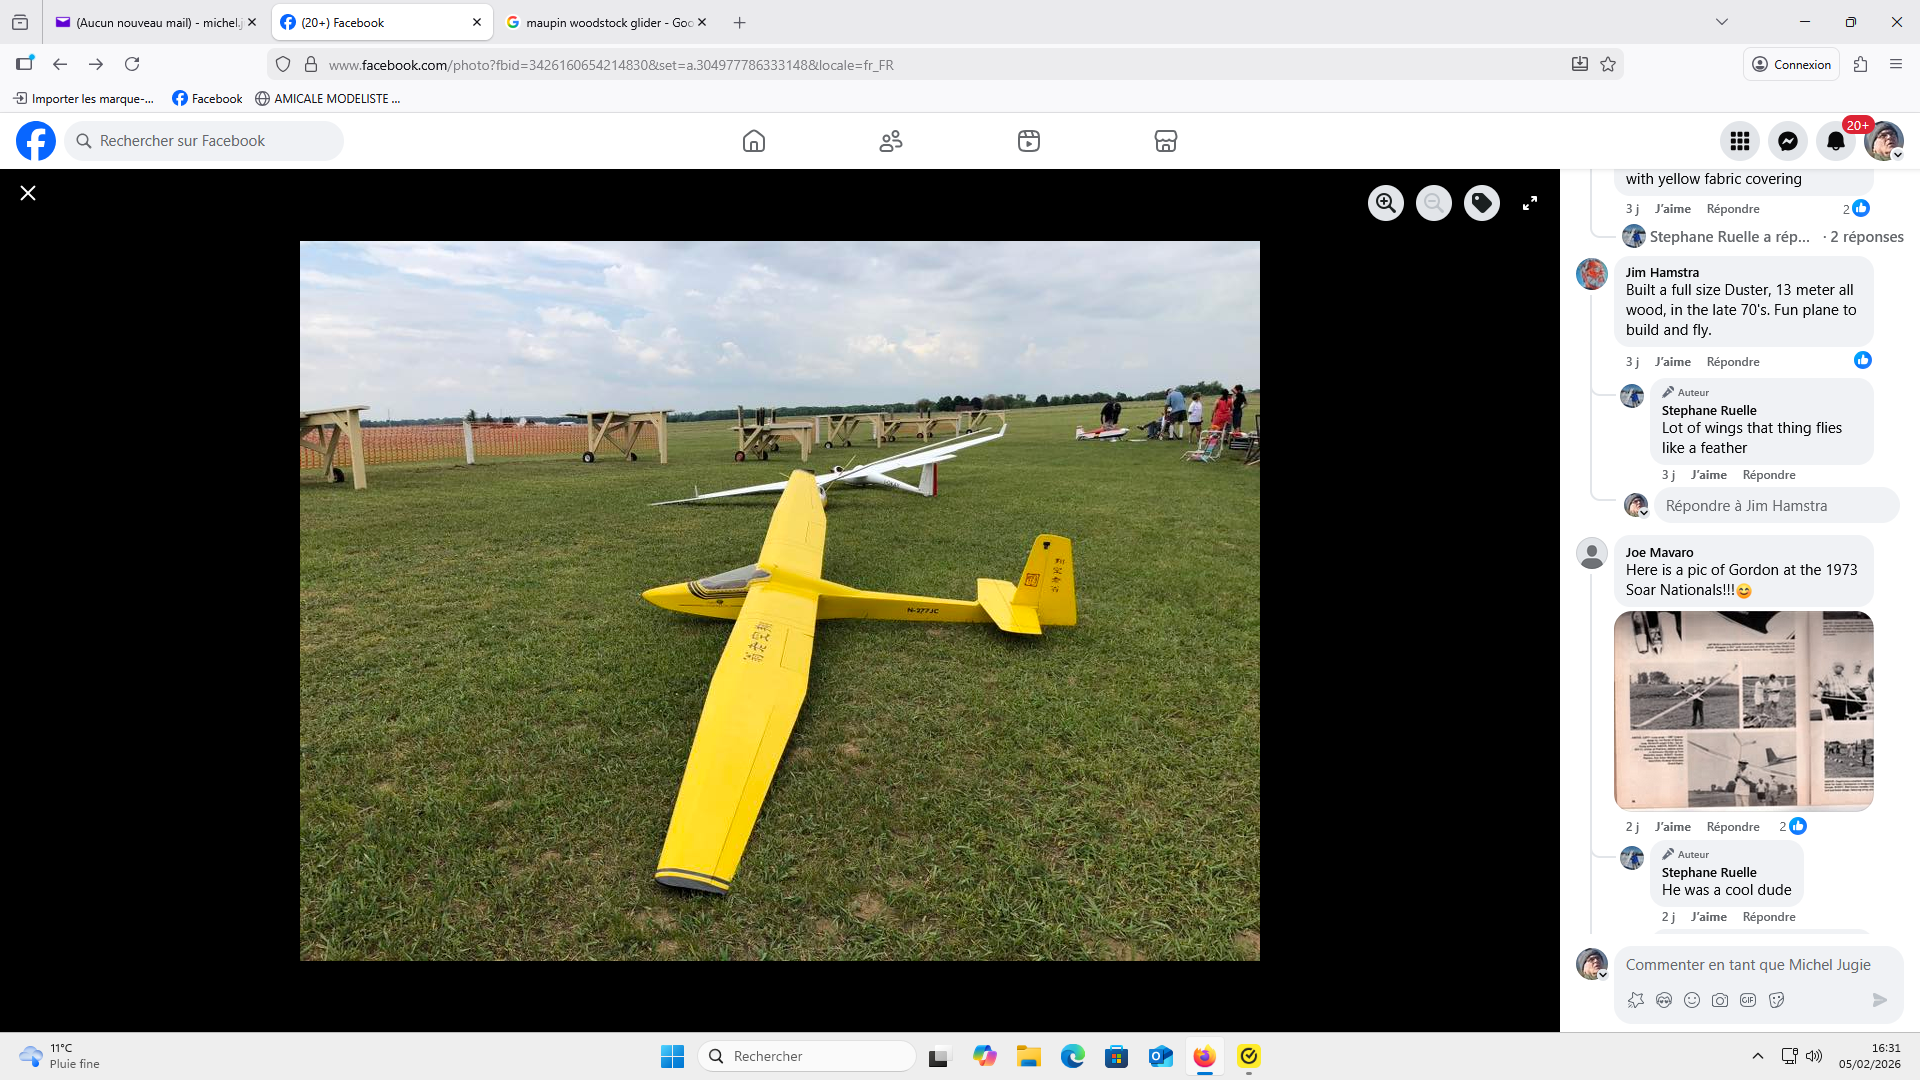The height and width of the screenshot is (1080, 1920).
Task: Bookmark this page with the star
Action: click(1608, 64)
